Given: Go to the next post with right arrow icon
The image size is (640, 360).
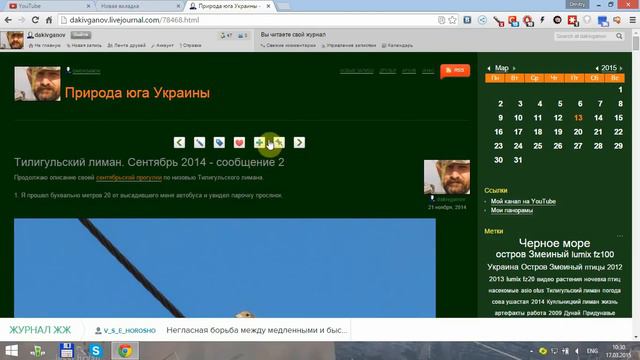Looking at the screenshot, I should (299, 142).
